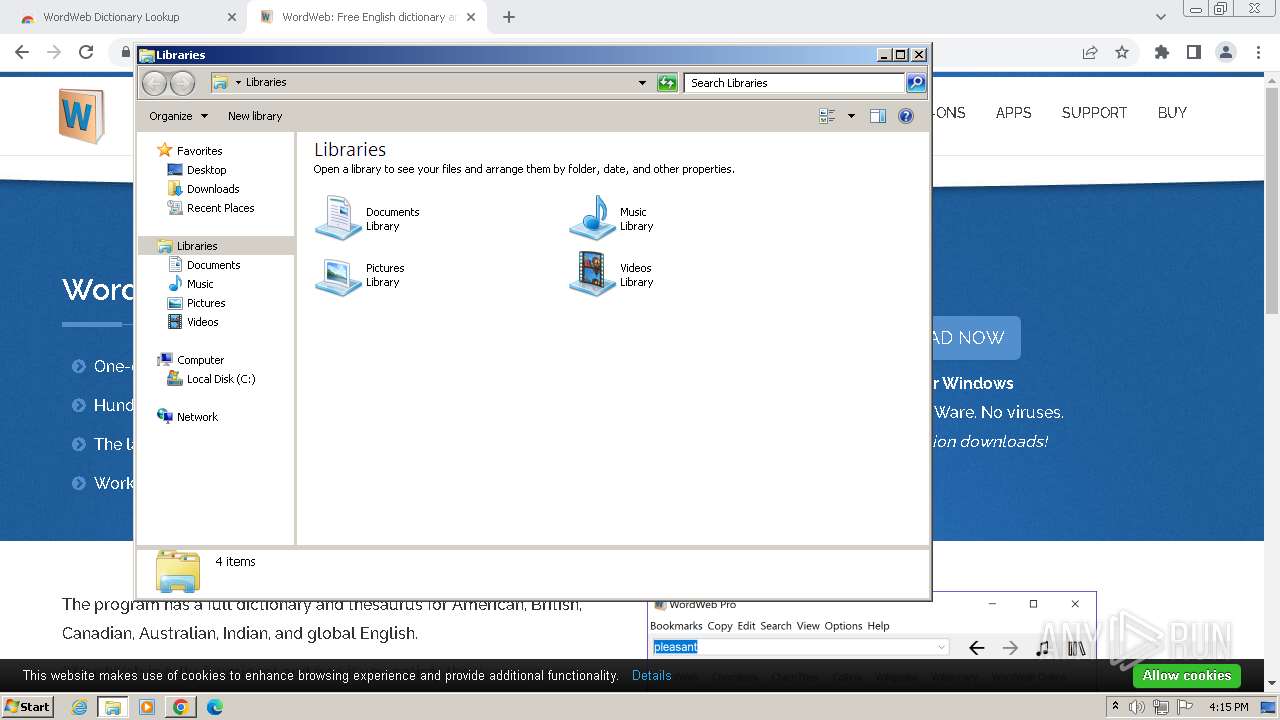Open Microsoft Edge from taskbar
Screen dimensions: 1280x720
point(214,707)
